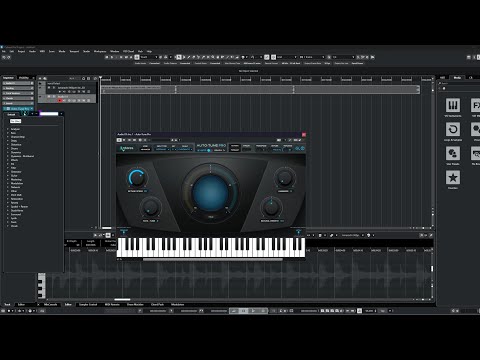Open the Auto-Tune Pro insert slot
Screen dimensions: 480x360
tap(18, 109)
